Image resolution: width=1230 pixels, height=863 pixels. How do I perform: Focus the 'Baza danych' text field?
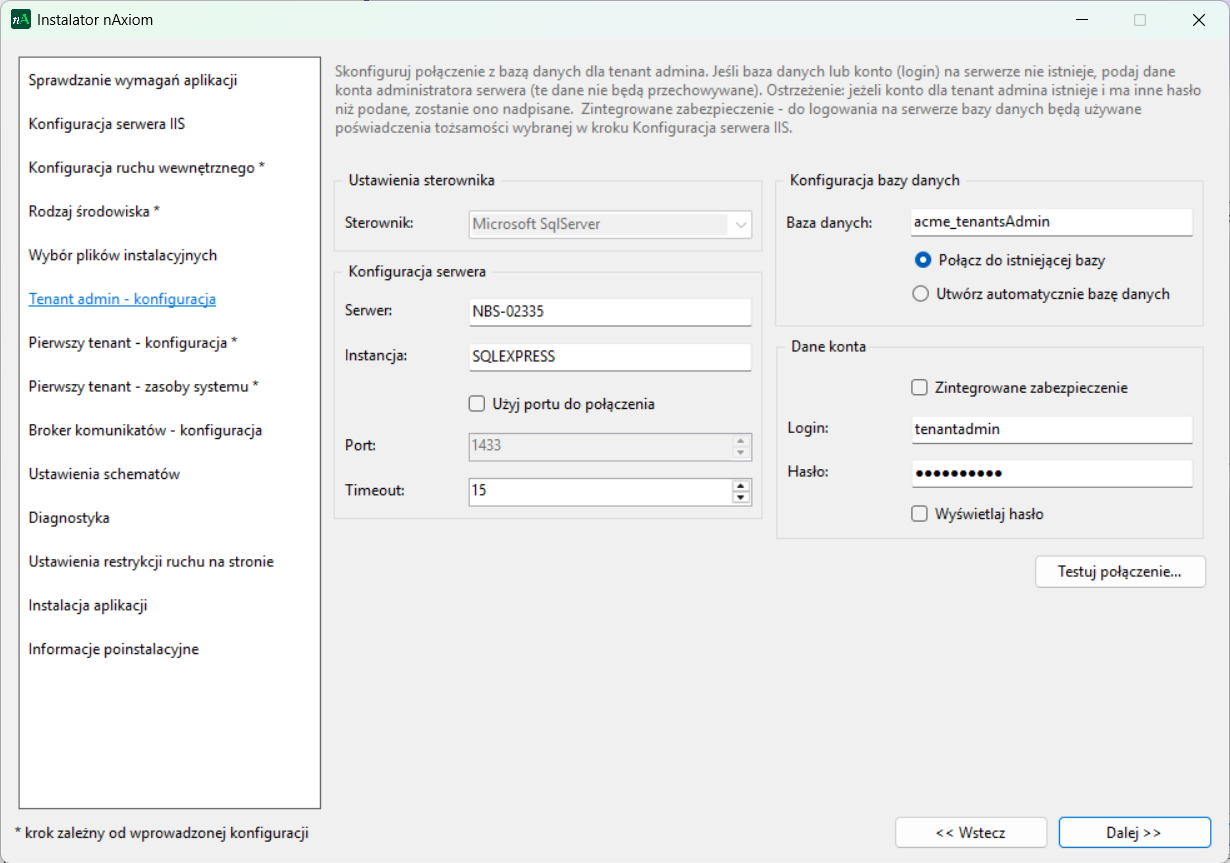pos(1050,222)
